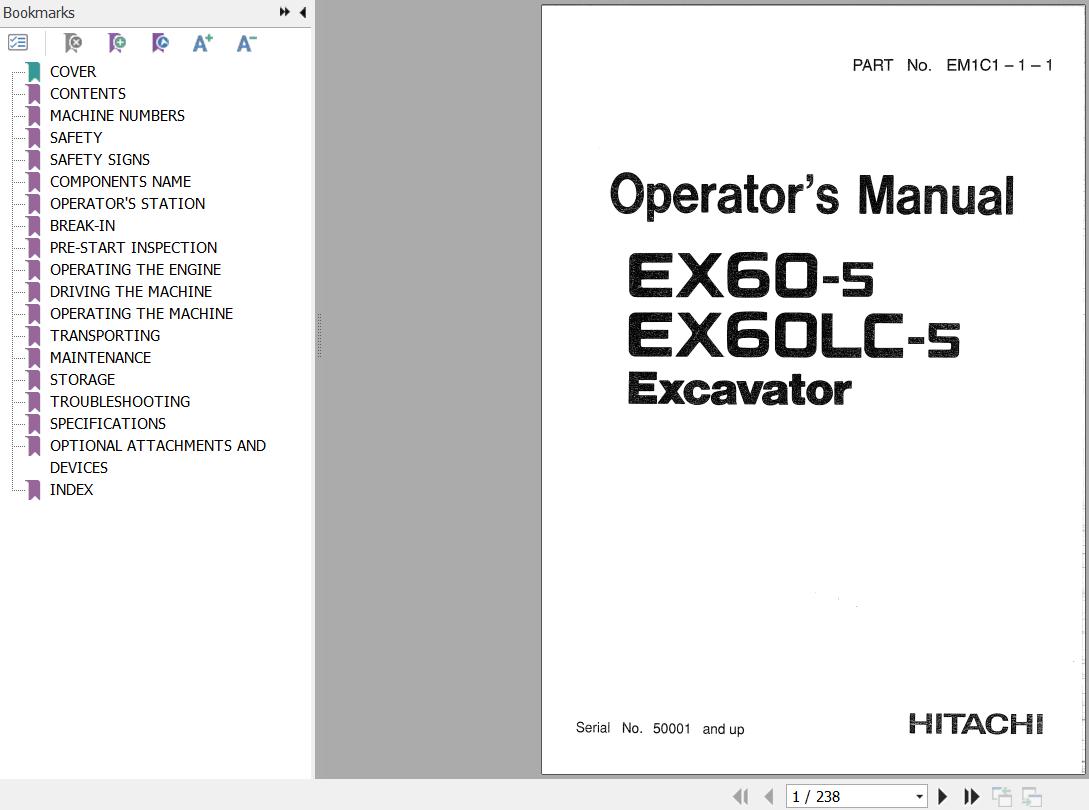The image size is (1089, 810).
Task: Click the EX60LC-5 model heading
Action: click(x=794, y=336)
